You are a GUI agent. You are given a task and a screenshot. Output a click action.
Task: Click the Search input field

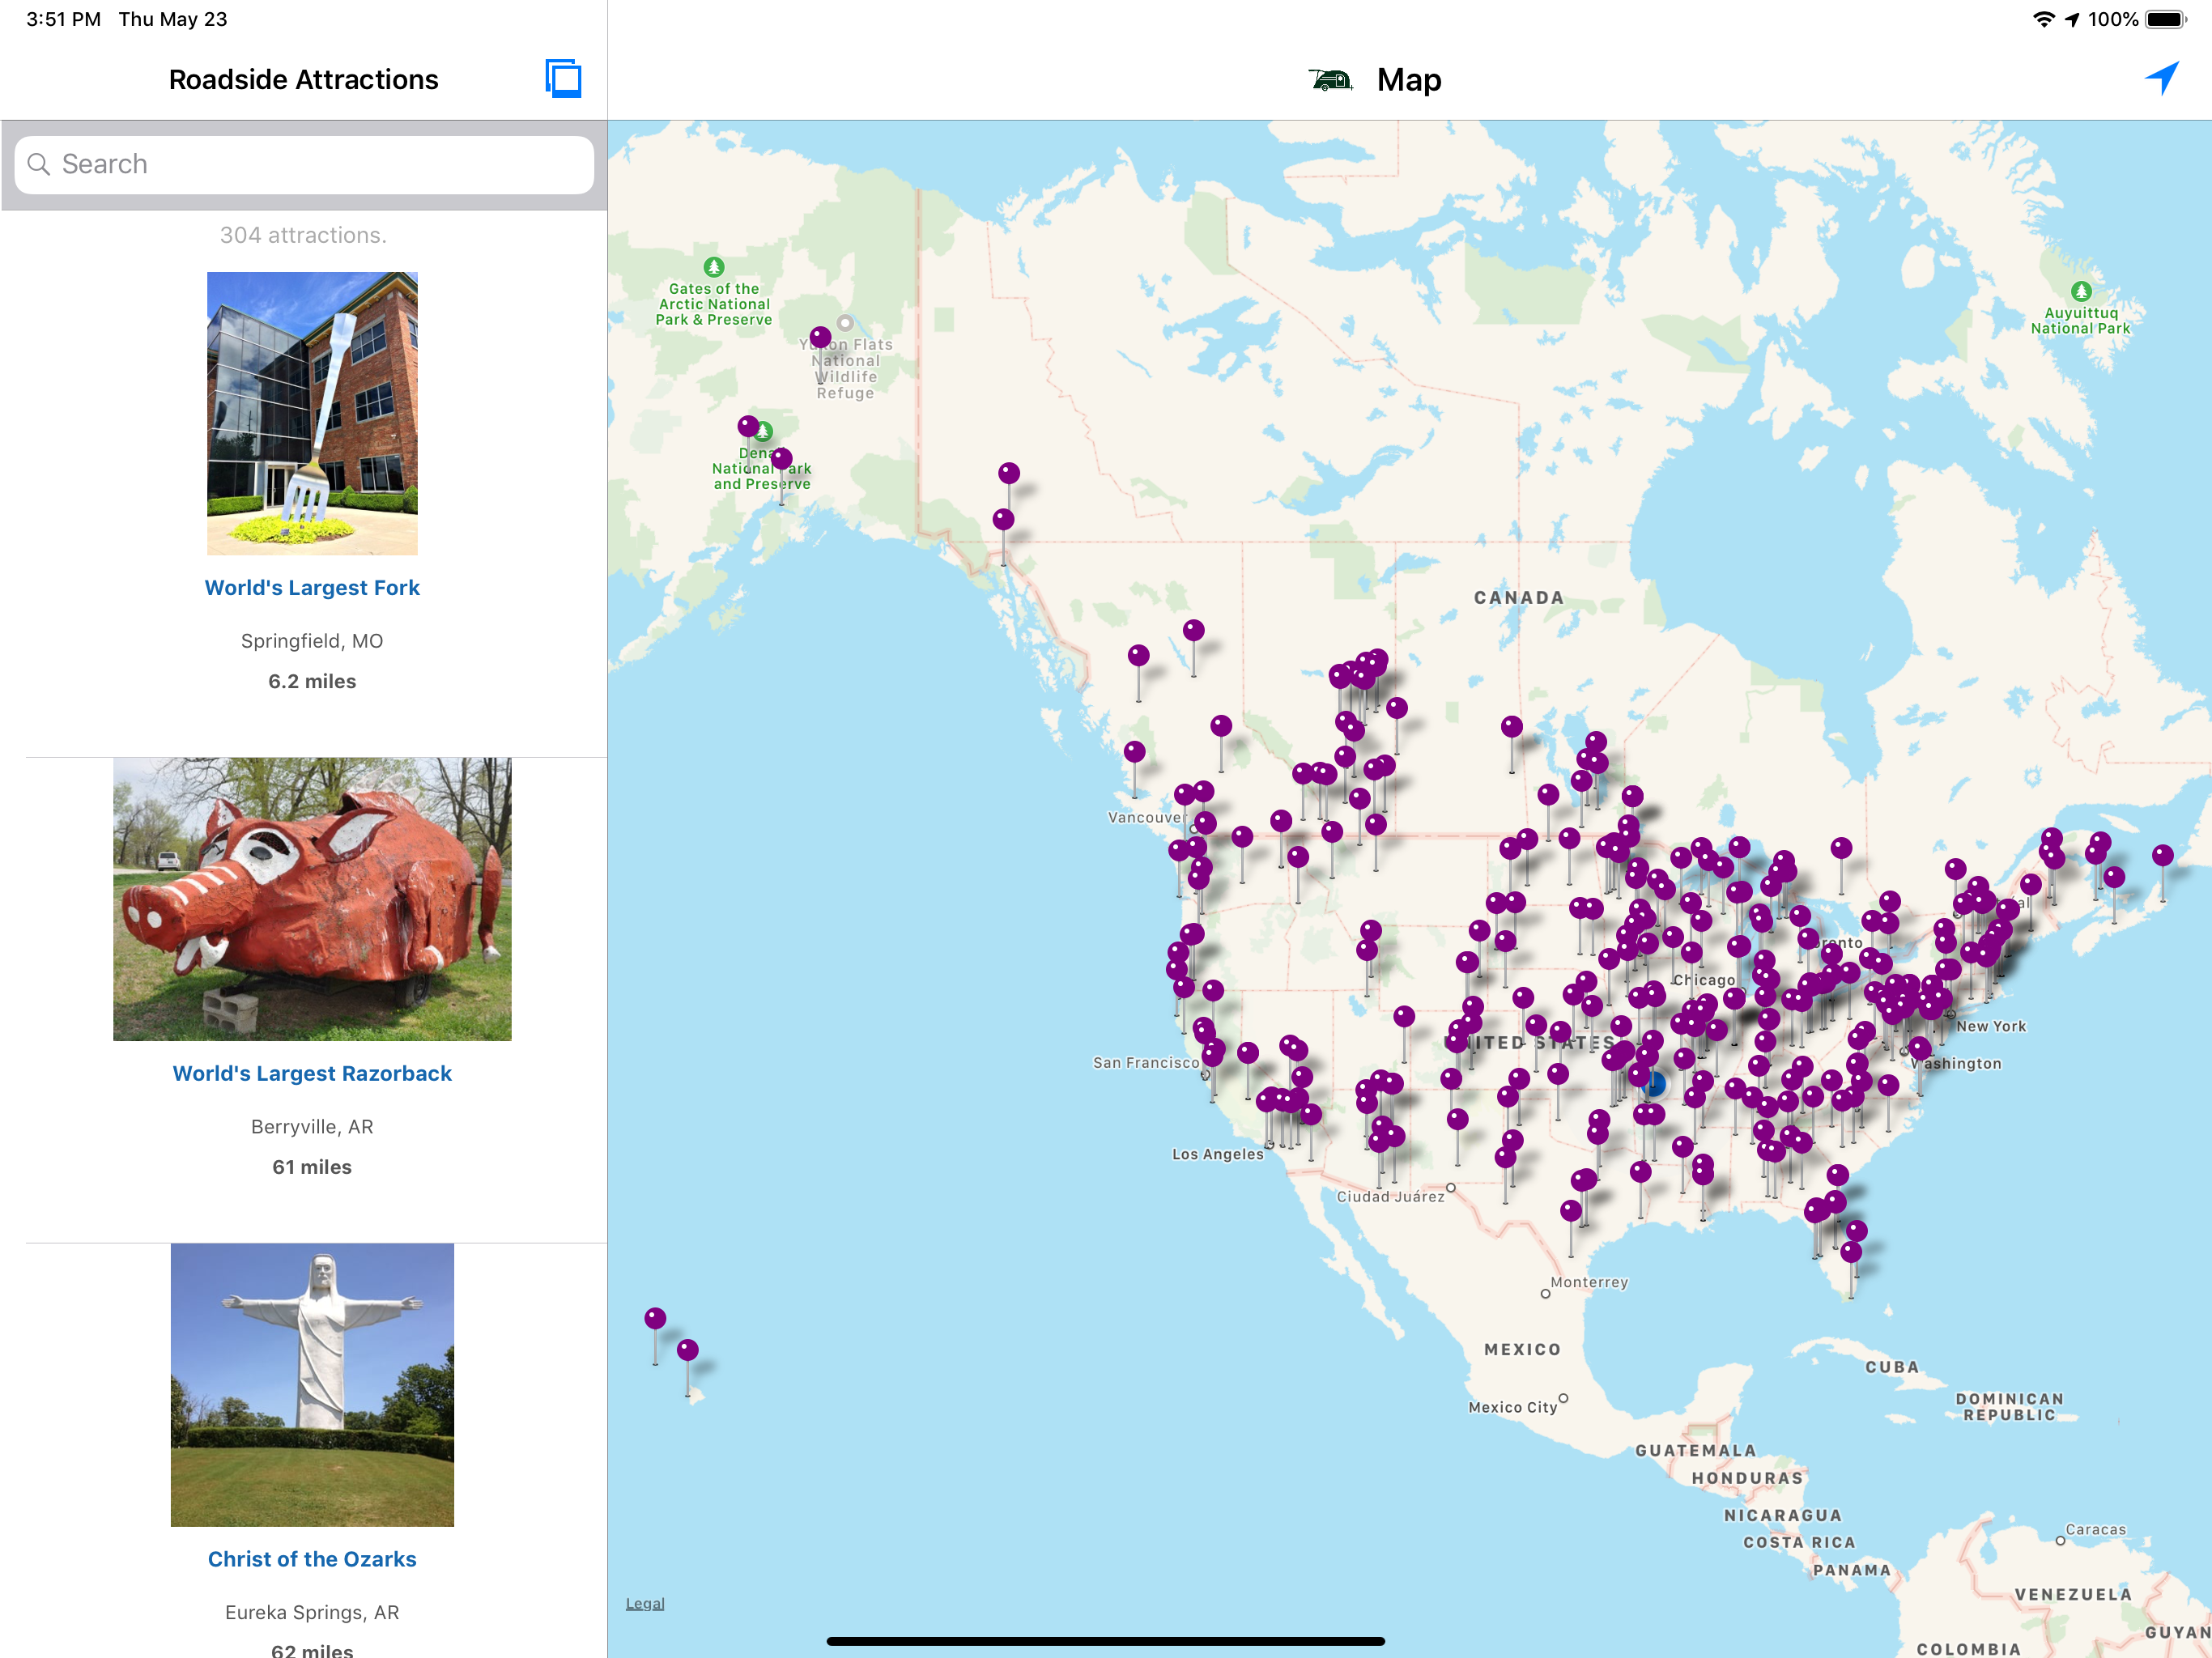(304, 164)
